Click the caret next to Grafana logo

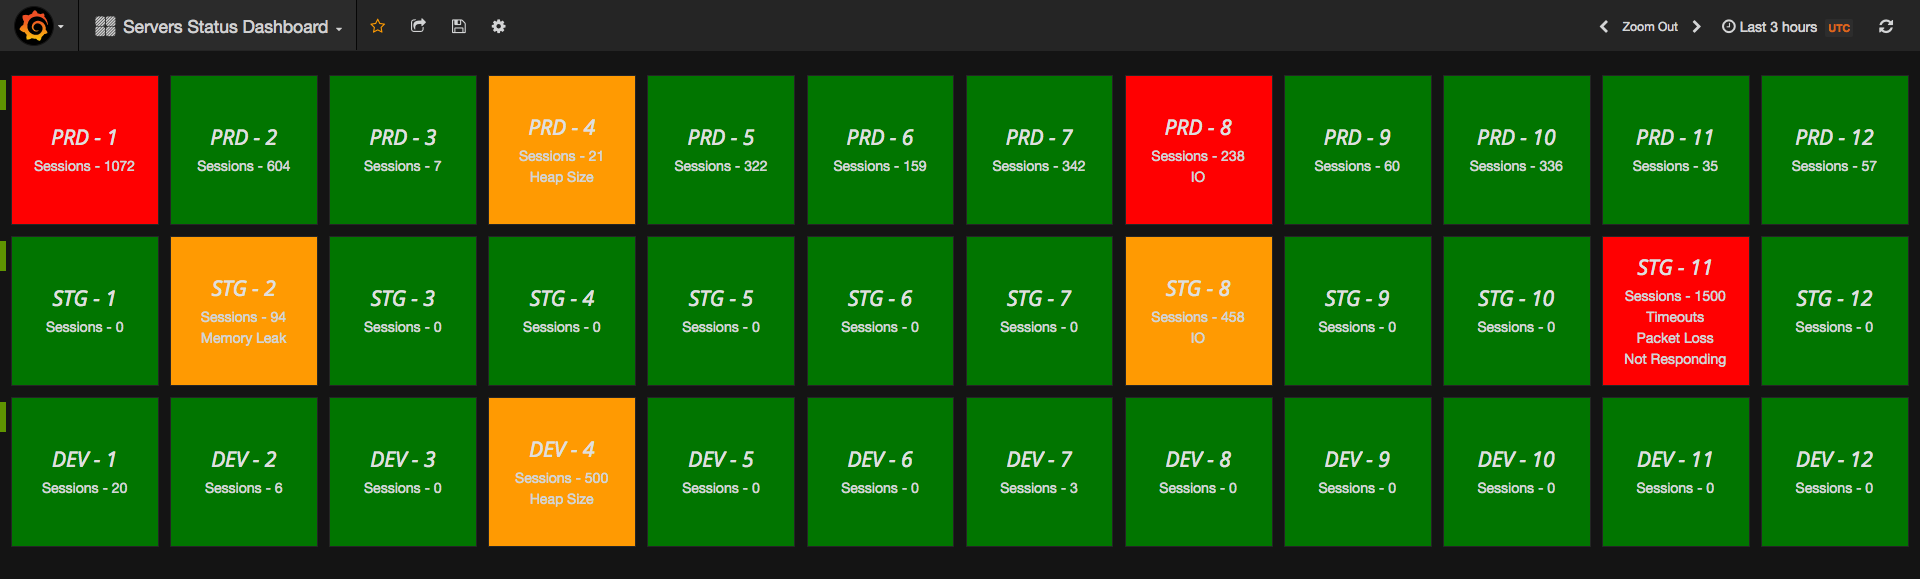point(61,27)
